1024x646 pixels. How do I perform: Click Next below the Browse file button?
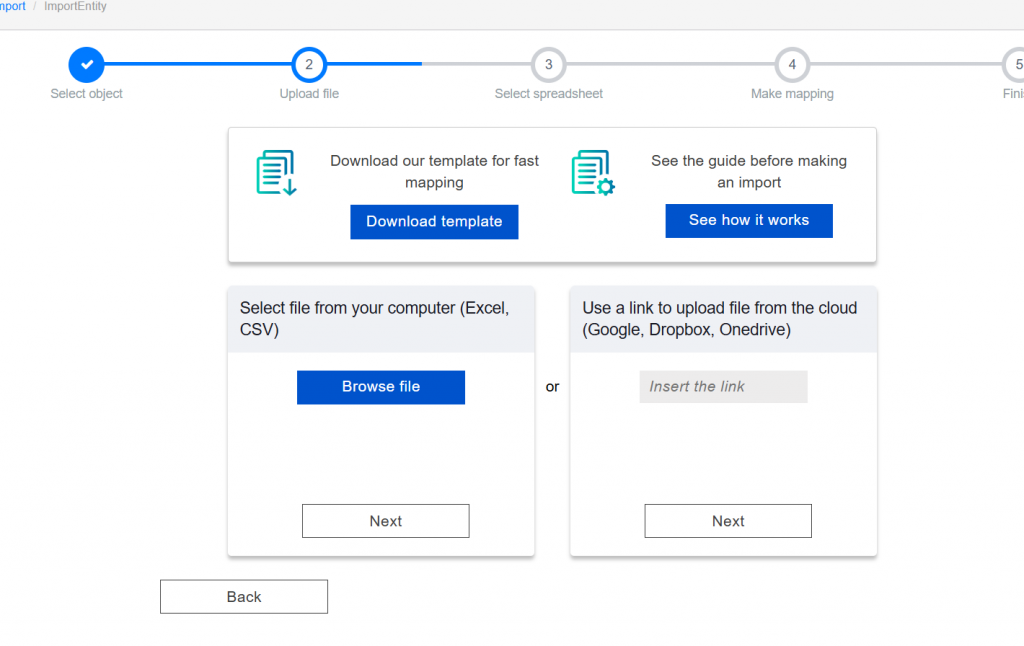(x=385, y=521)
